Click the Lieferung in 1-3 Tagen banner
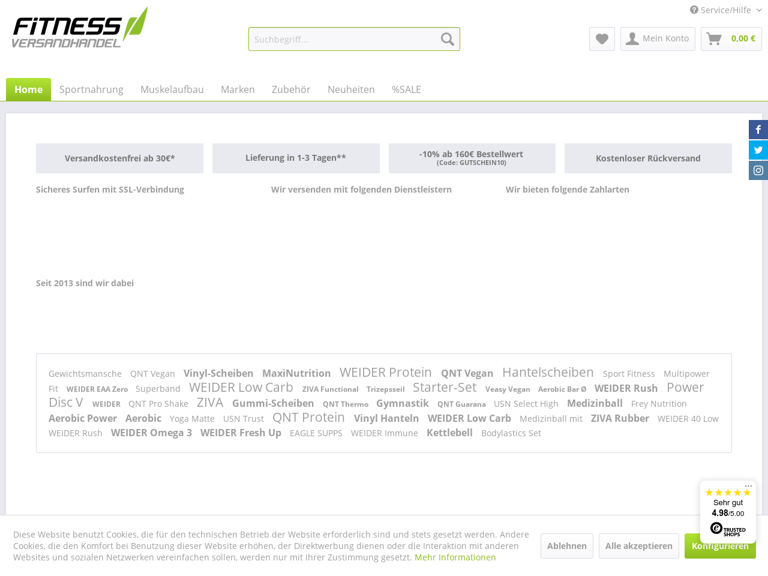This screenshot has width=768, height=576. tap(296, 158)
